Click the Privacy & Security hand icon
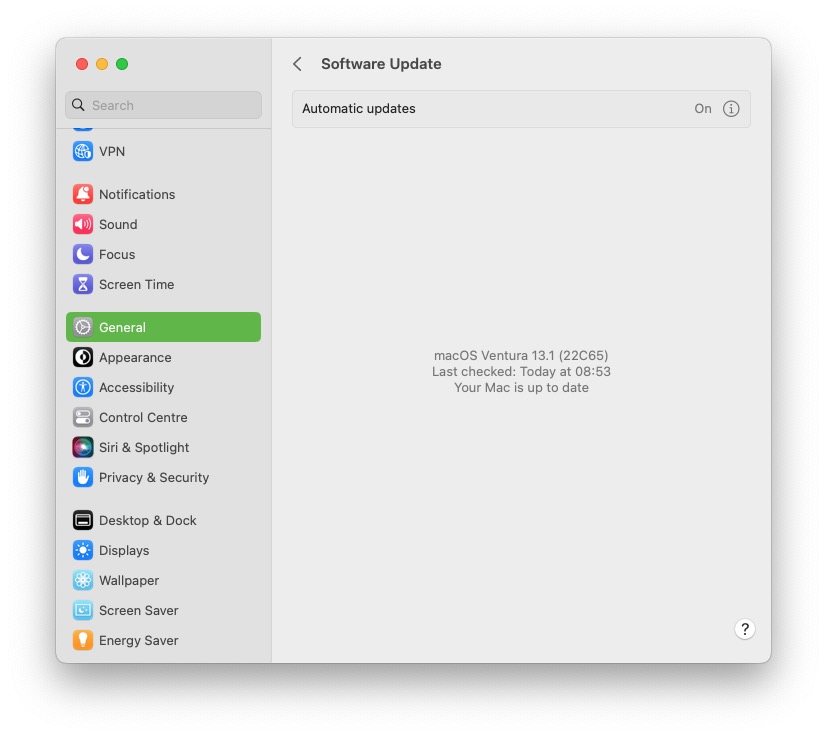The height and width of the screenshot is (737, 827). 83,477
